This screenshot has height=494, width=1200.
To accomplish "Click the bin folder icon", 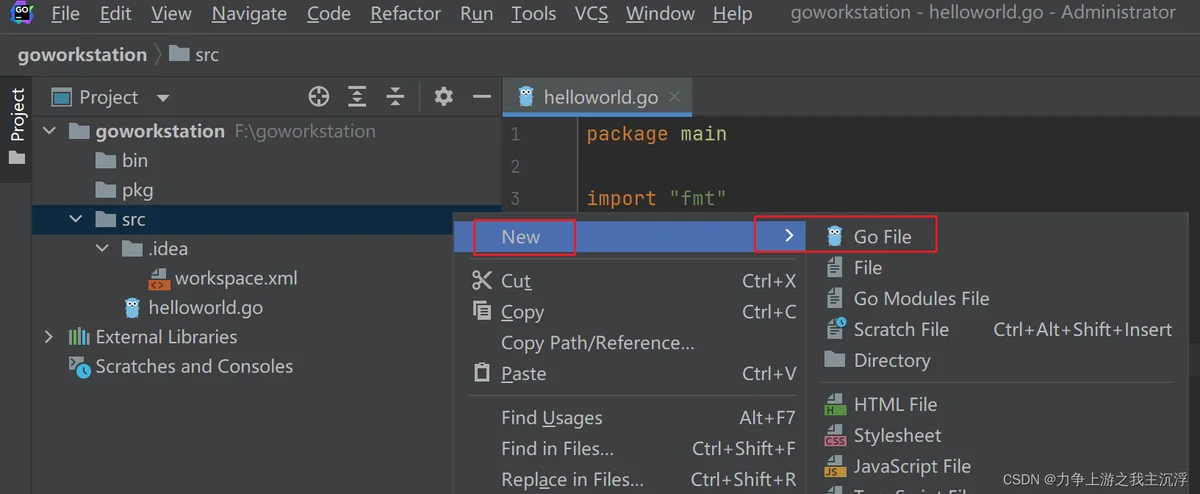I will [107, 160].
